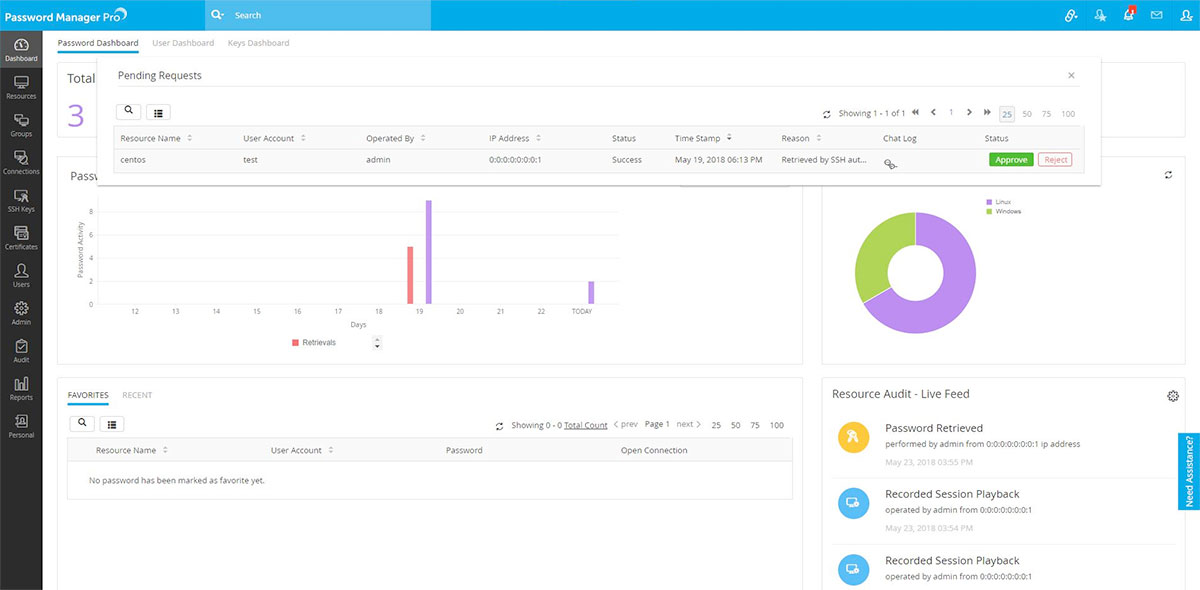This screenshot has height=590, width=1200.
Task: Open column chooser in Favorites table
Action: pos(111,424)
